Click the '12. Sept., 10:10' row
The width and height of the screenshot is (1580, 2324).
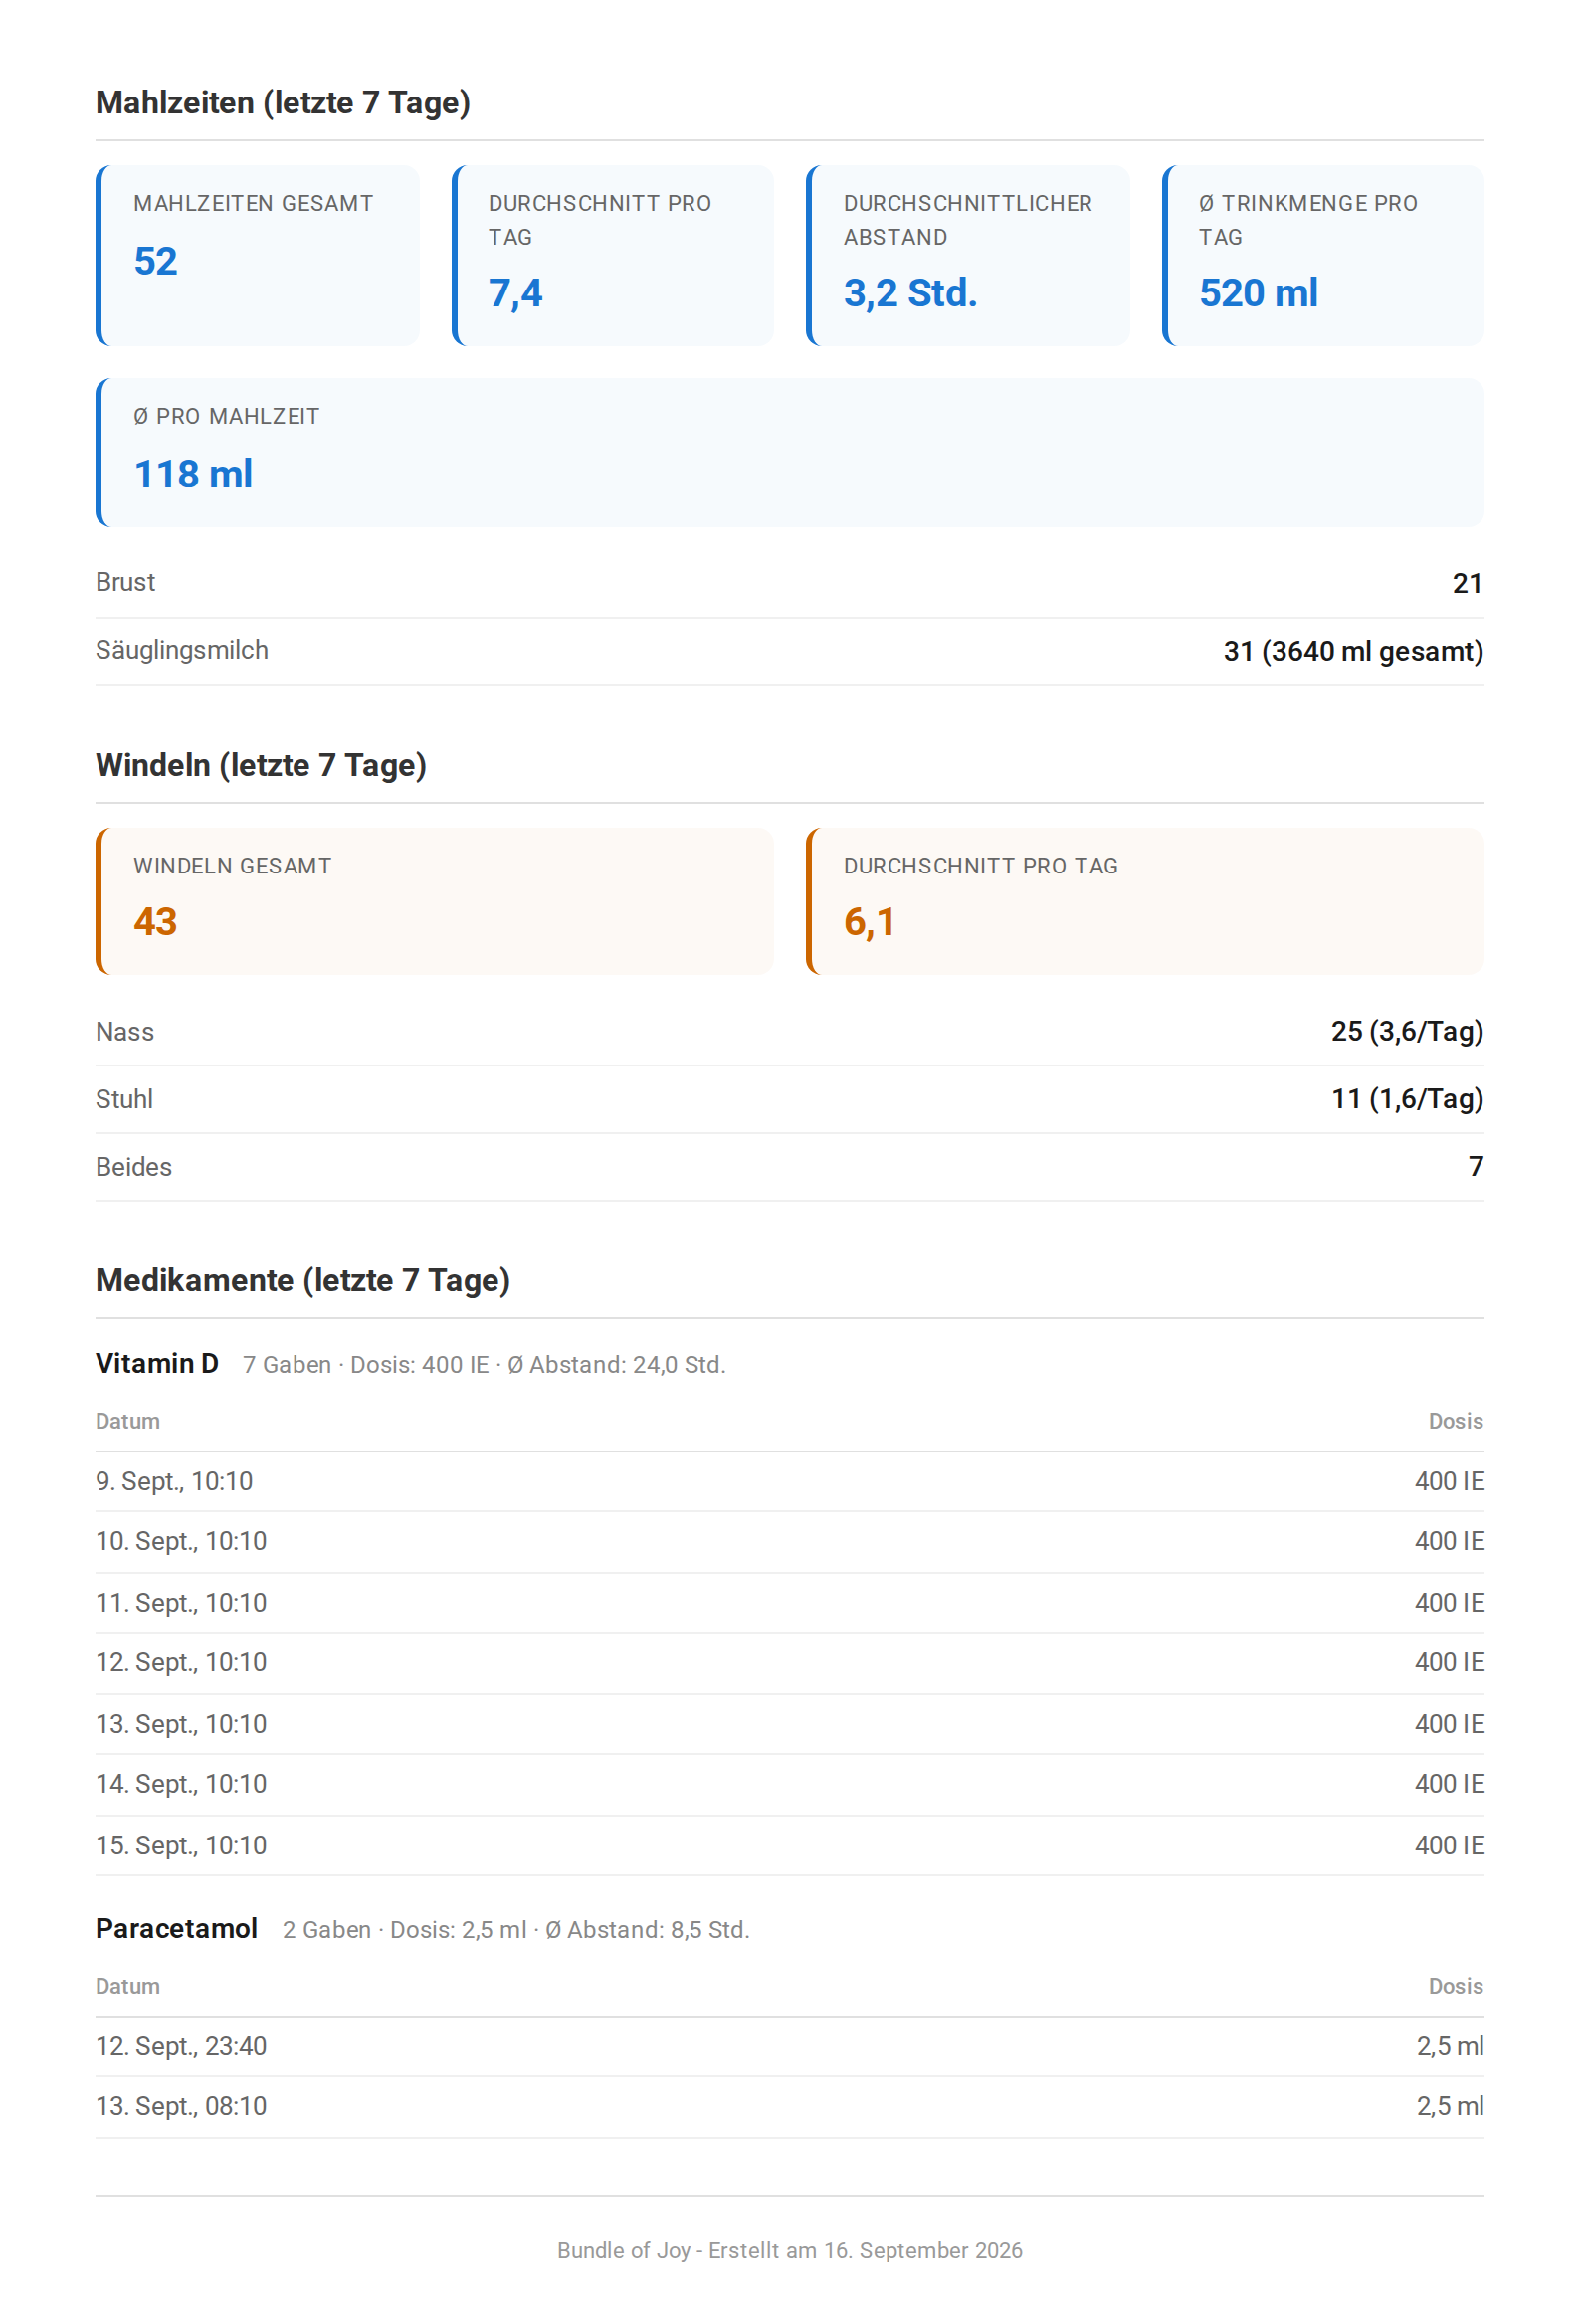tap(790, 1663)
